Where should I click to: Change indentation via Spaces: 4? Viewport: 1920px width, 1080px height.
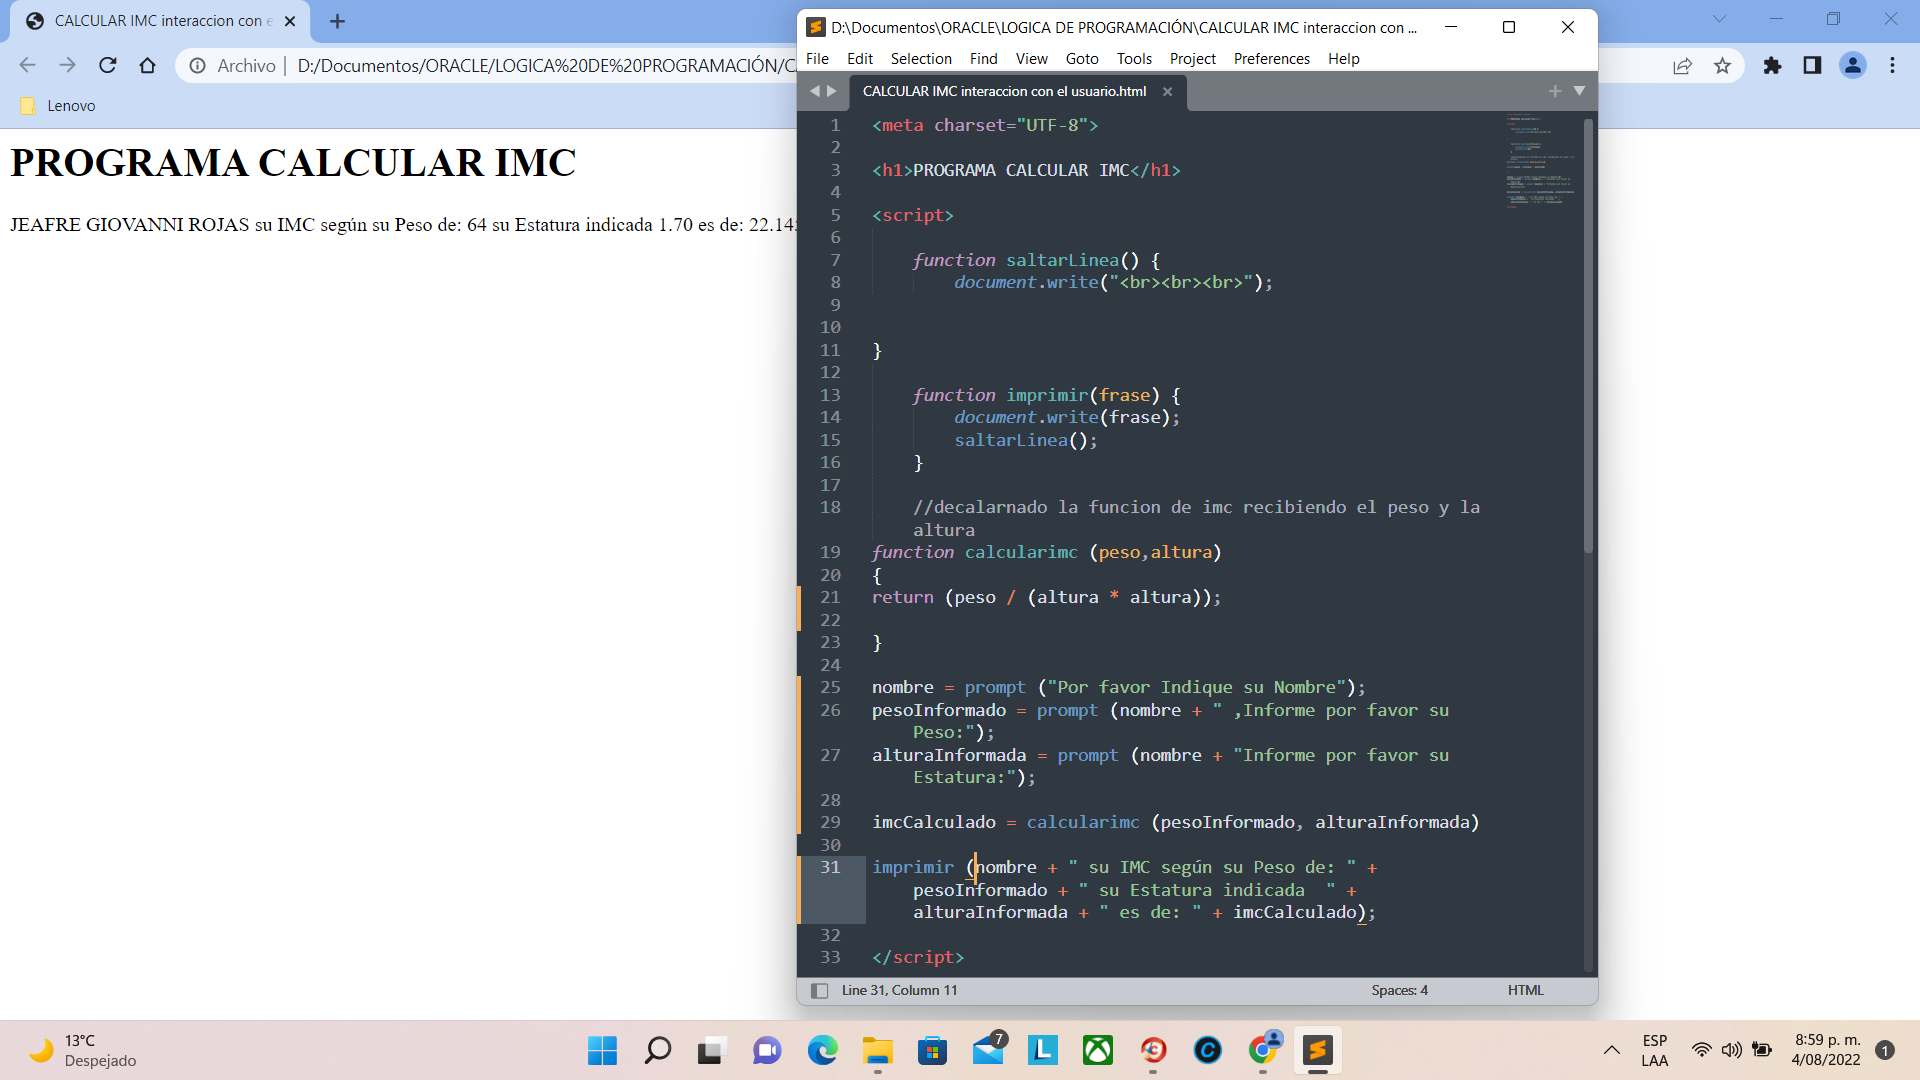pyautogui.click(x=1399, y=990)
